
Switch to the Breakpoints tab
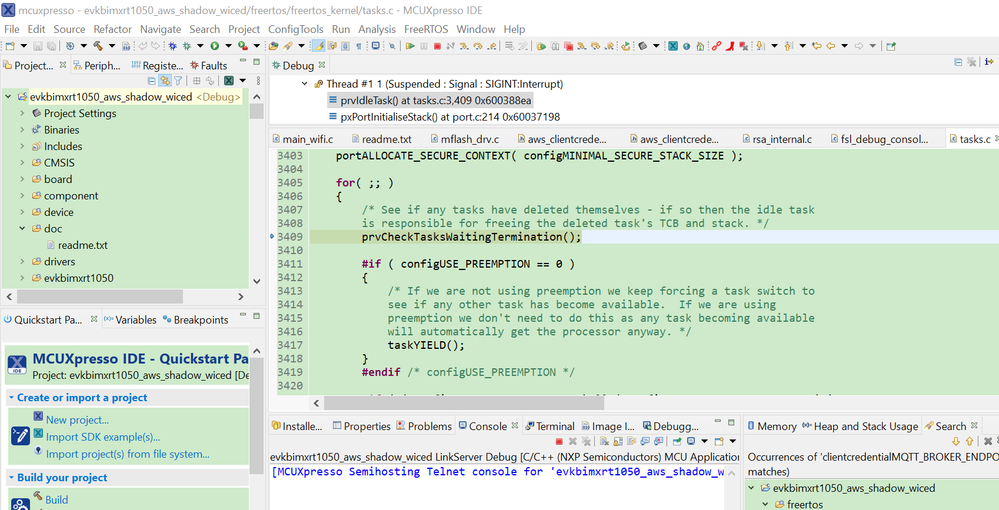click(x=196, y=320)
